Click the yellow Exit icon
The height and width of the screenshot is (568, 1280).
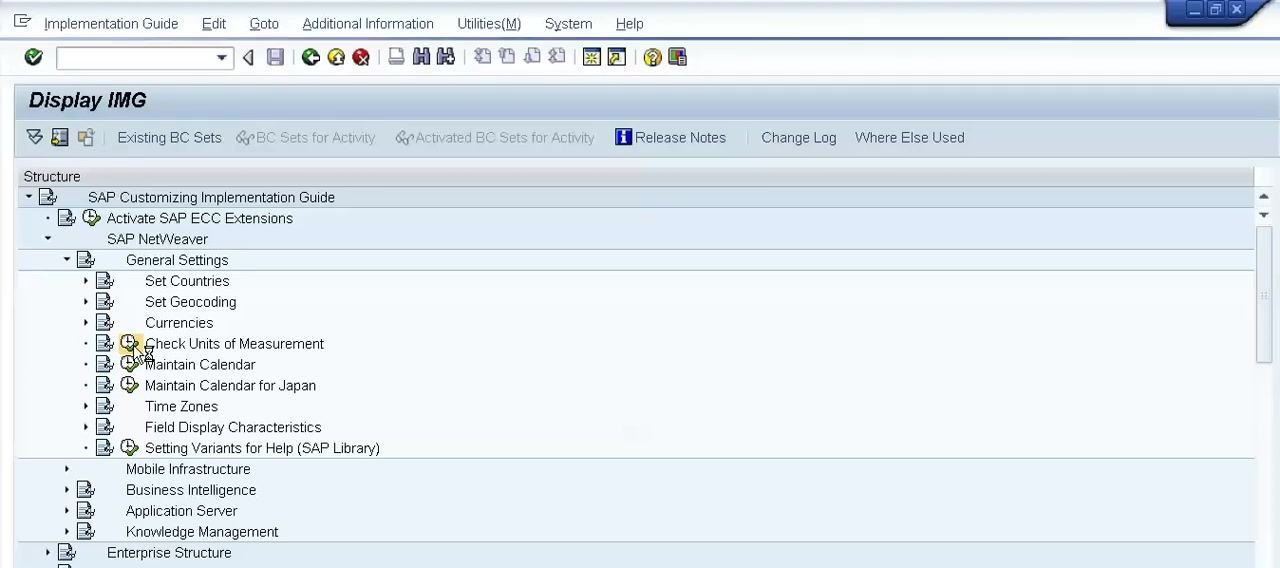point(336,57)
